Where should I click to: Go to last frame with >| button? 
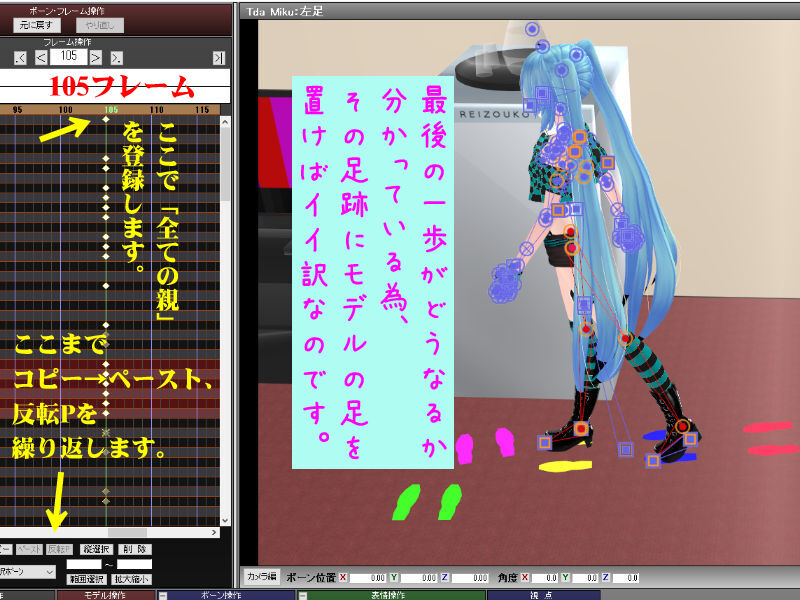tap(219, 58)
